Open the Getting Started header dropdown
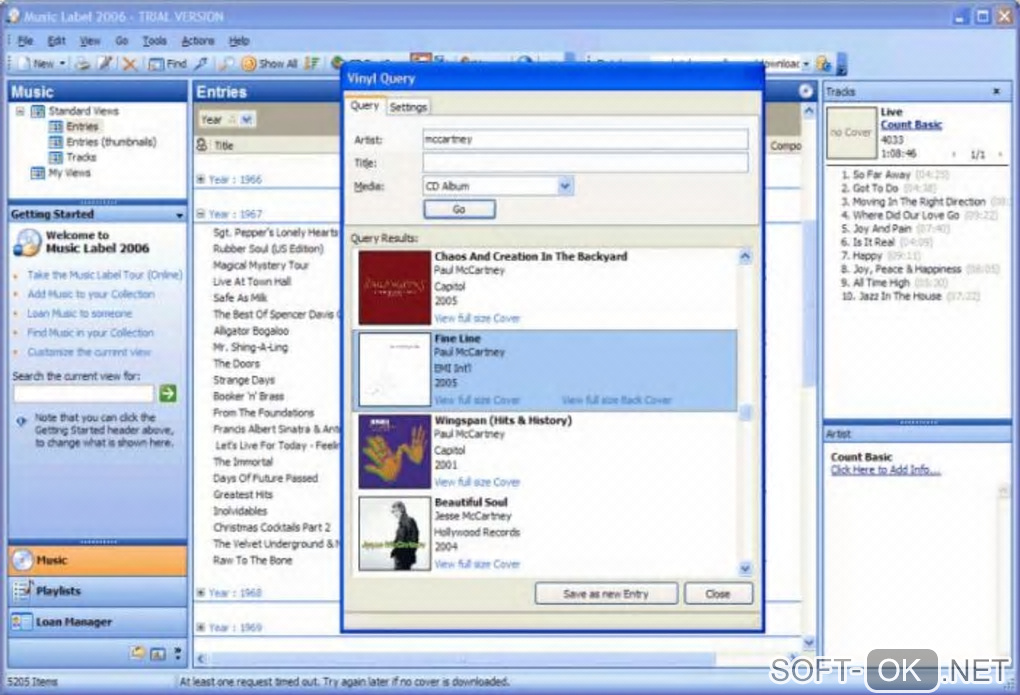This screenshot has height=695, width=1020. (180, 215)
